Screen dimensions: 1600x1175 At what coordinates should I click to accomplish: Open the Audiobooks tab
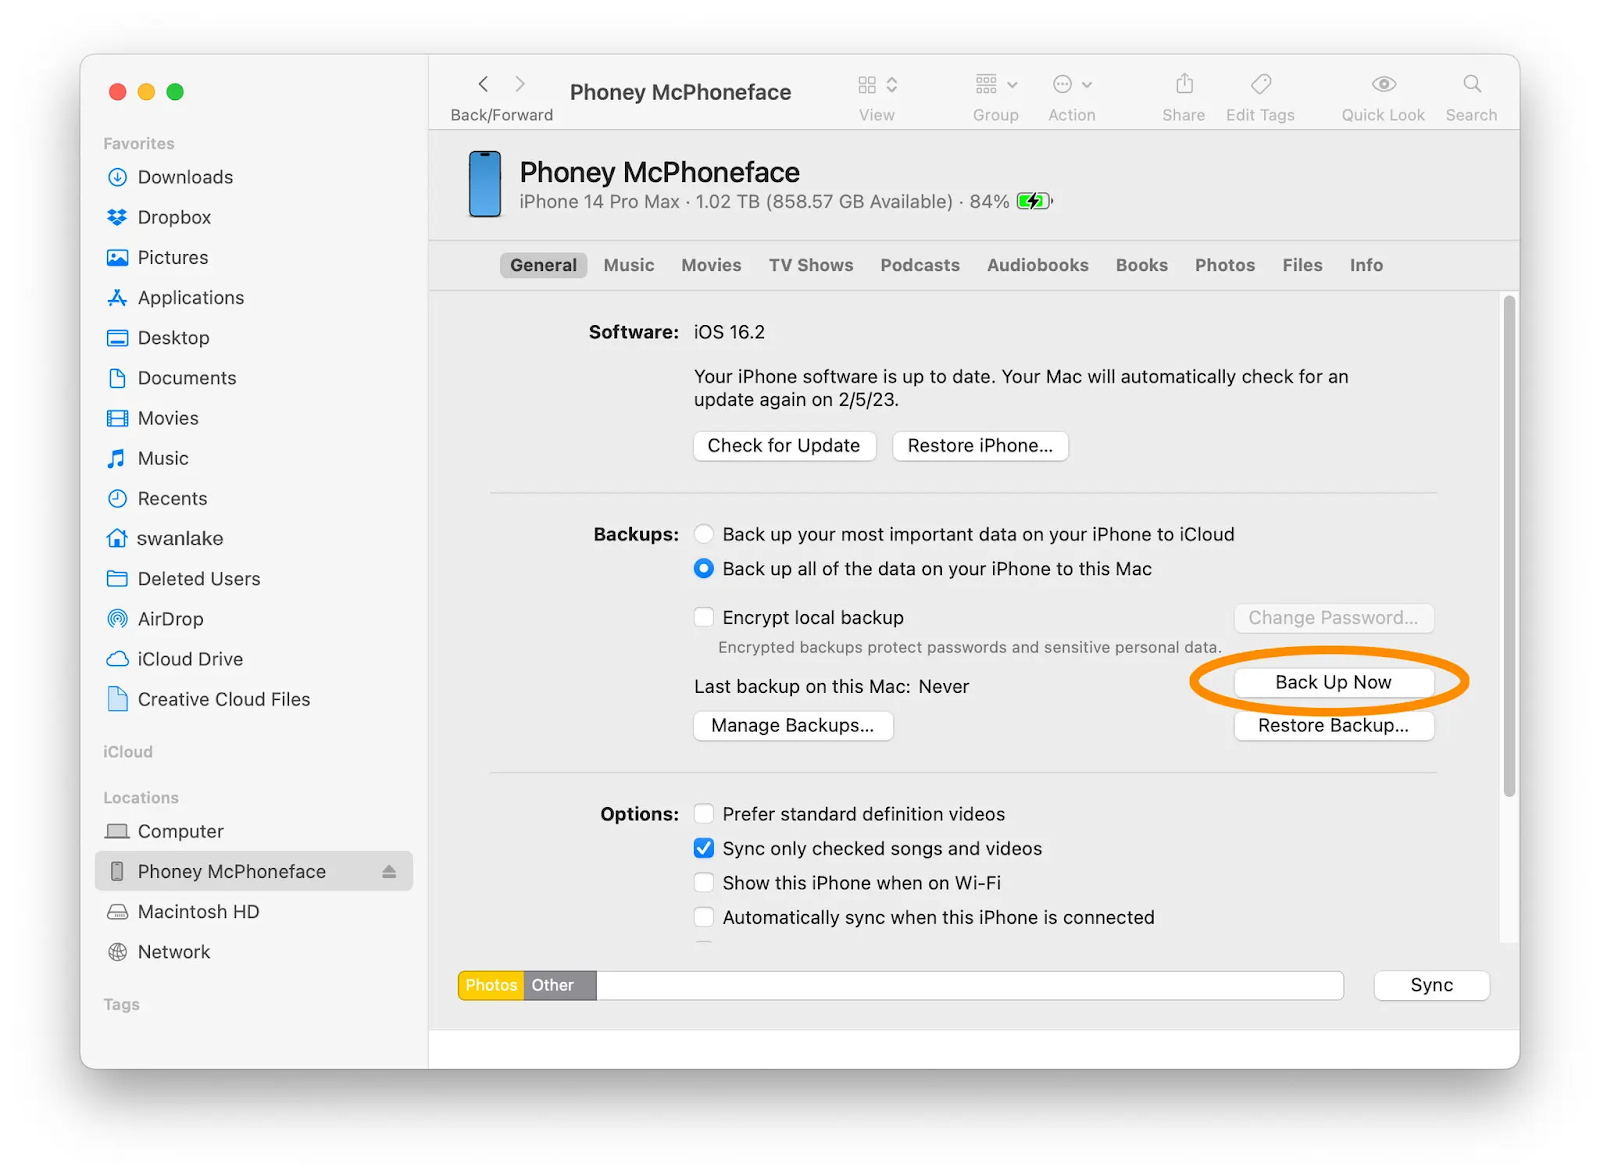(x=1038, y=265)
